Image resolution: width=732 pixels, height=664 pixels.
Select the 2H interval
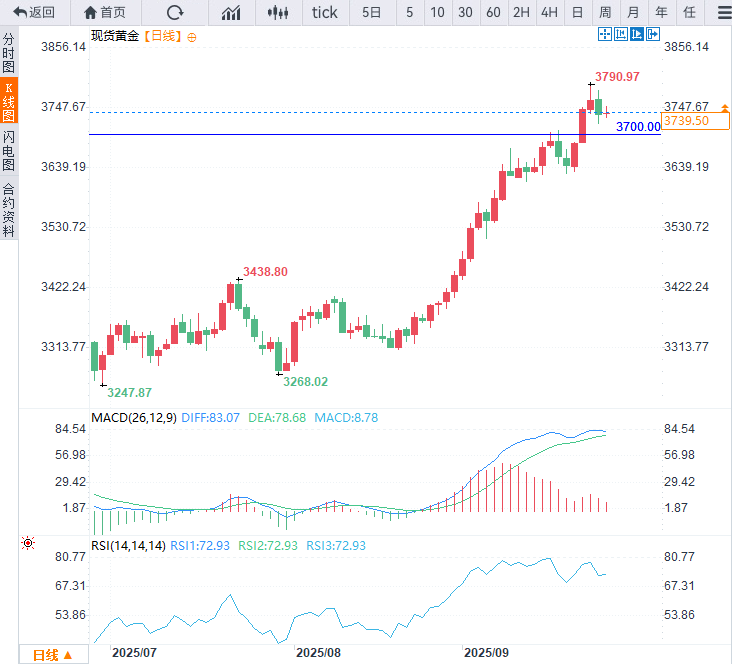[521, 12]
